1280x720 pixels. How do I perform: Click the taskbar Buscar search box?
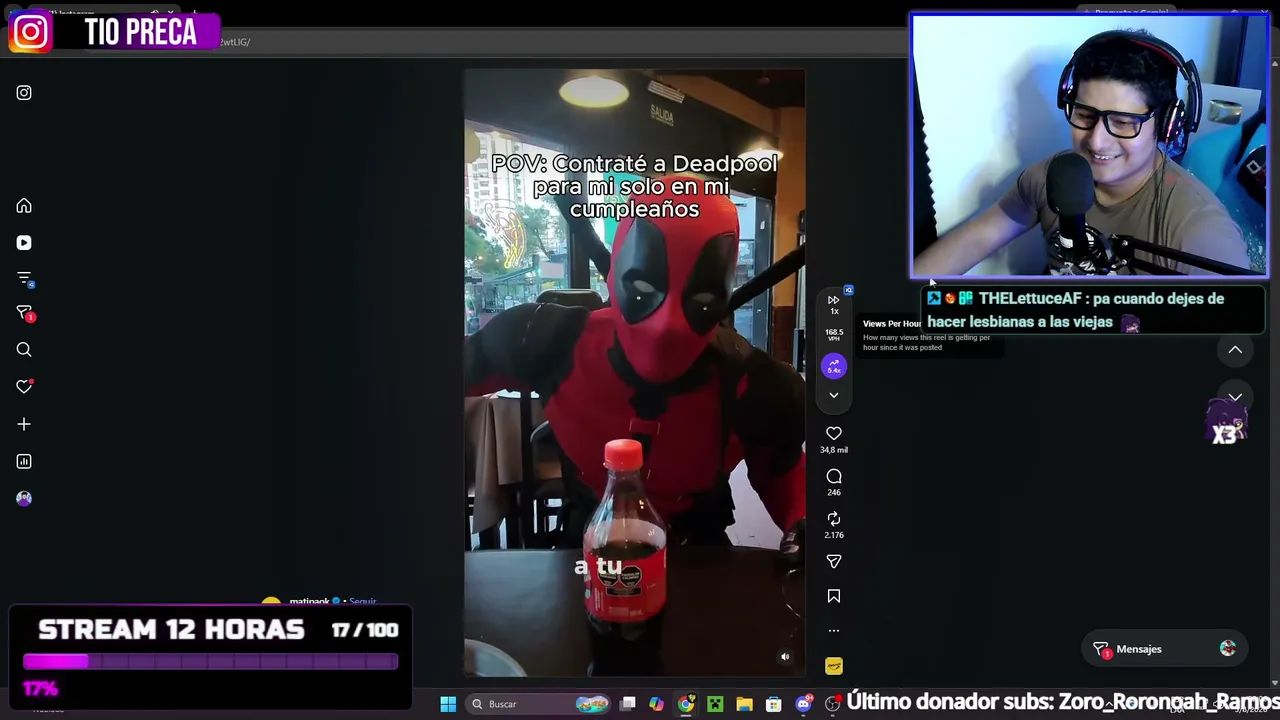pyautogui.click(x=540, y=704)
